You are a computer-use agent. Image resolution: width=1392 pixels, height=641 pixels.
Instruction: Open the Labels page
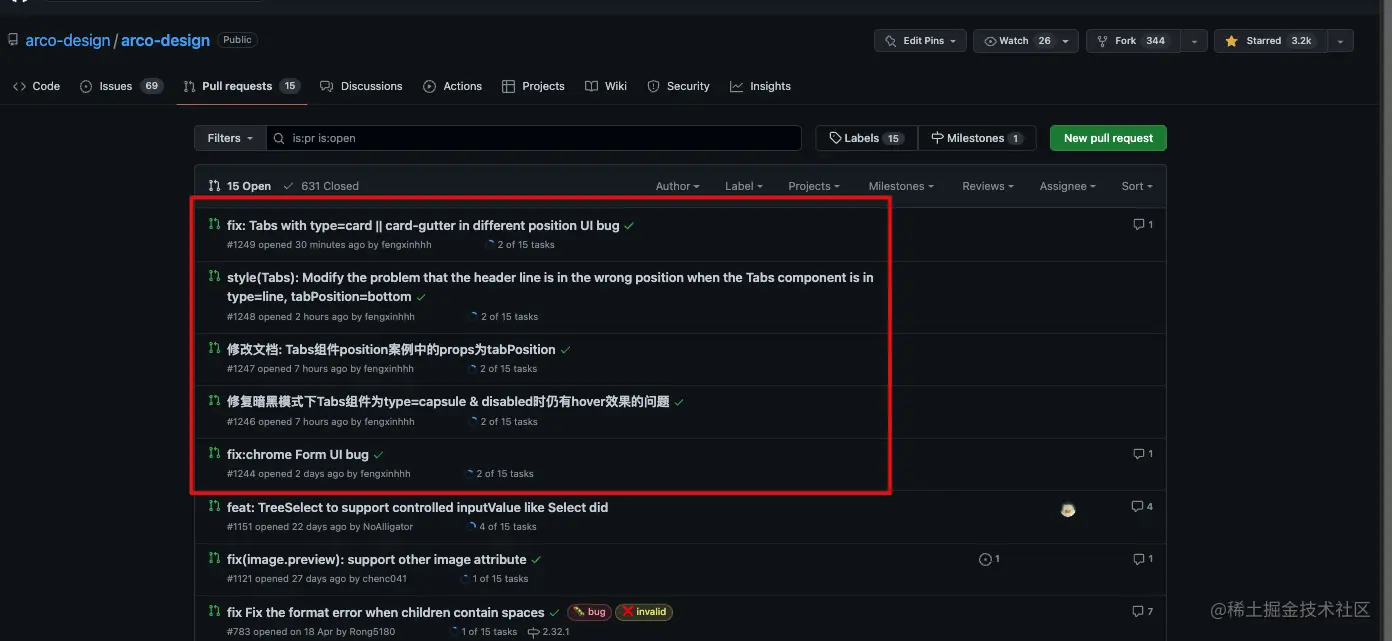pos(866,138)
